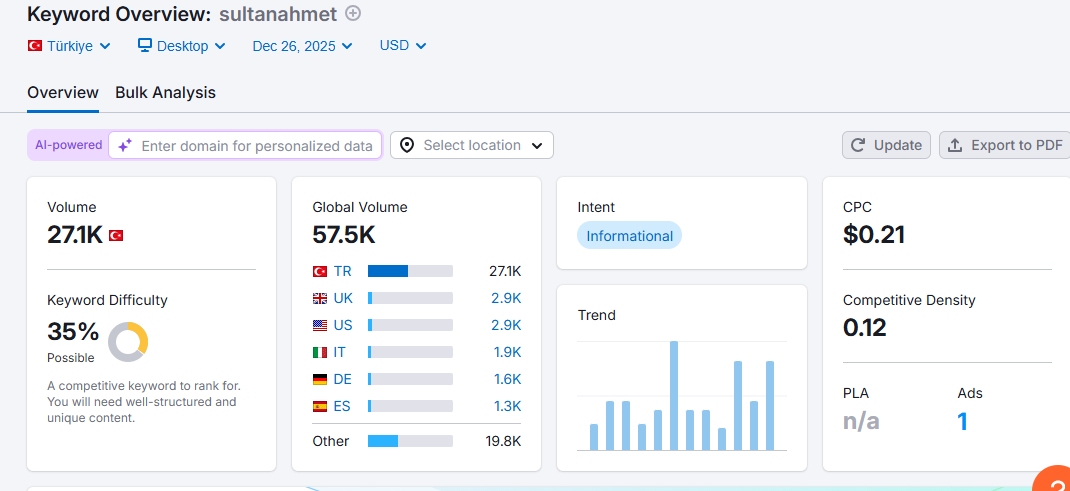Click the German flag in Global Volume list
The height and width of the screenshot is (491, 1070).
tap(320, 379)
